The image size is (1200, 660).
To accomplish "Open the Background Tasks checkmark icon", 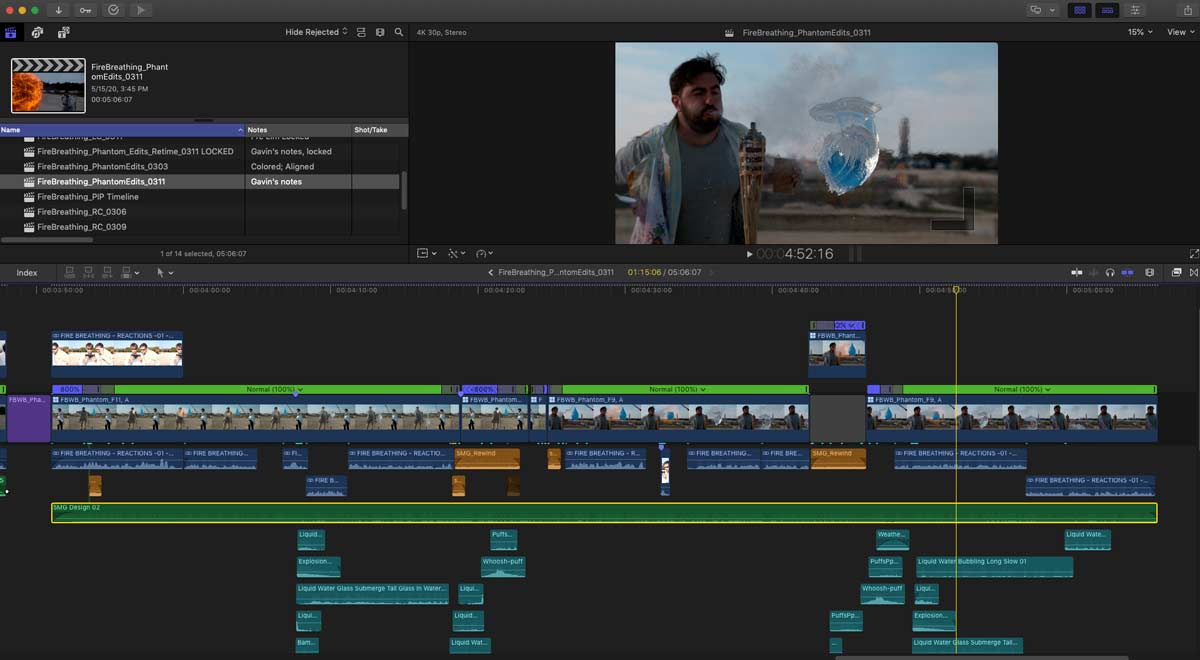I will pos(113,10).
